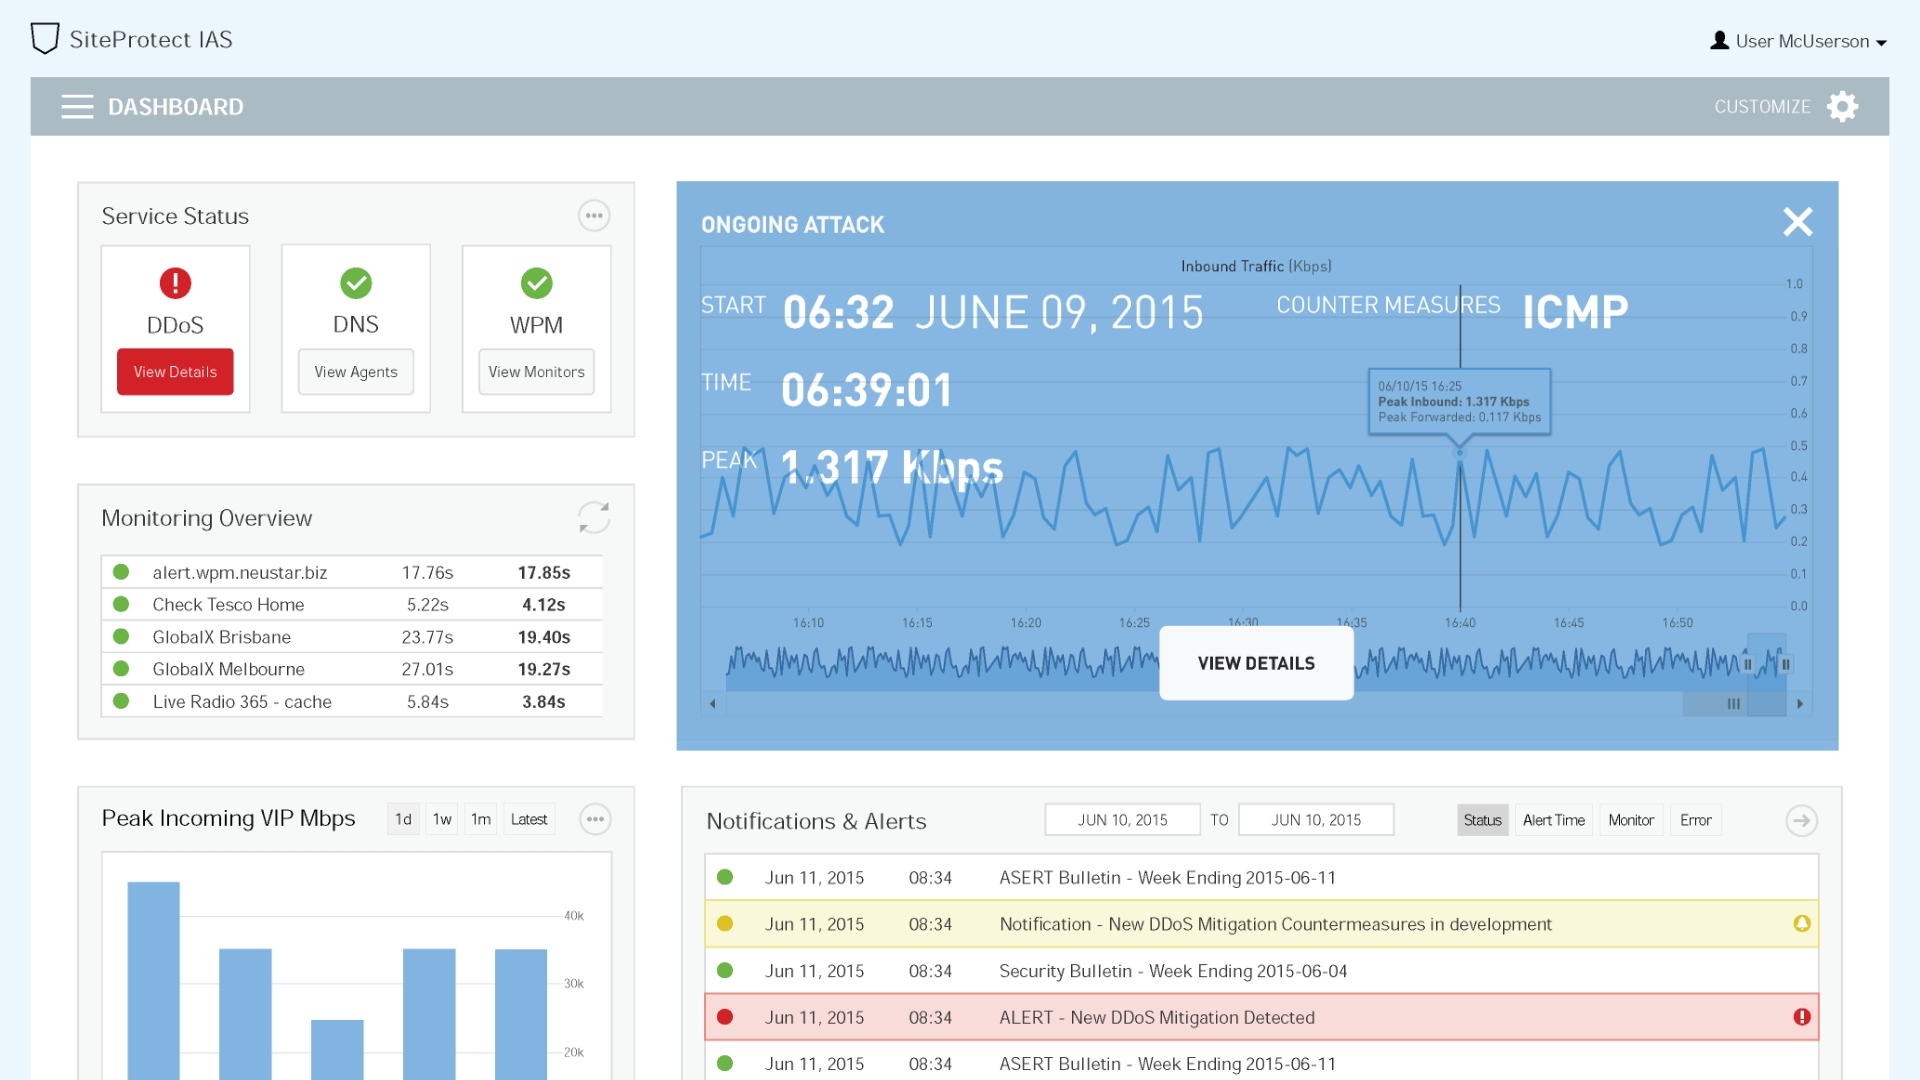
Task: Select the Latest range option
Action: (529, 820)
